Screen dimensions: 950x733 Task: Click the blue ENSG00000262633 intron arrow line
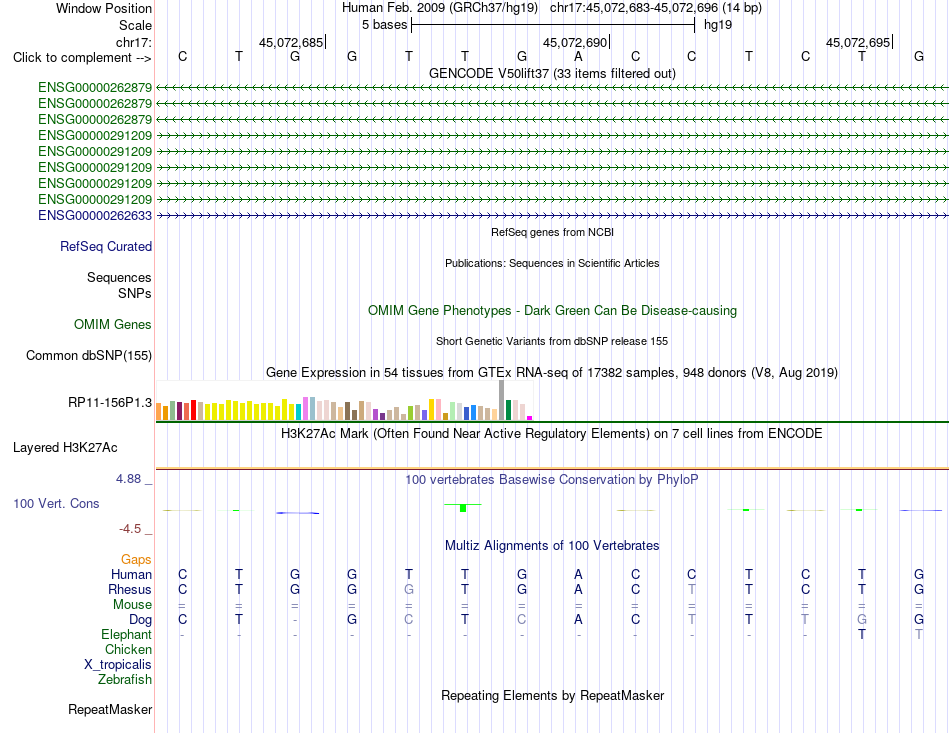[x=552, y=215]
